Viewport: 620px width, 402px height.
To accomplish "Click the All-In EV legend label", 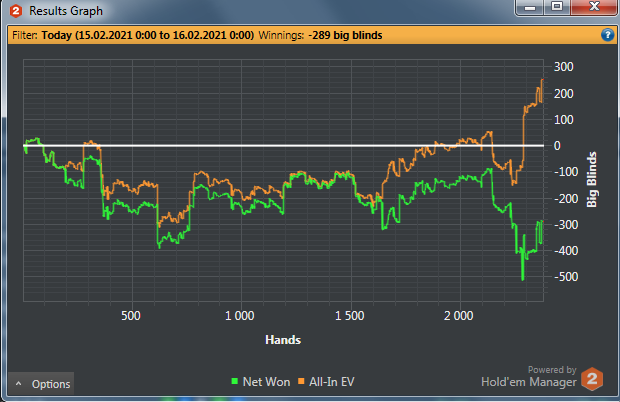I will 332,382.
